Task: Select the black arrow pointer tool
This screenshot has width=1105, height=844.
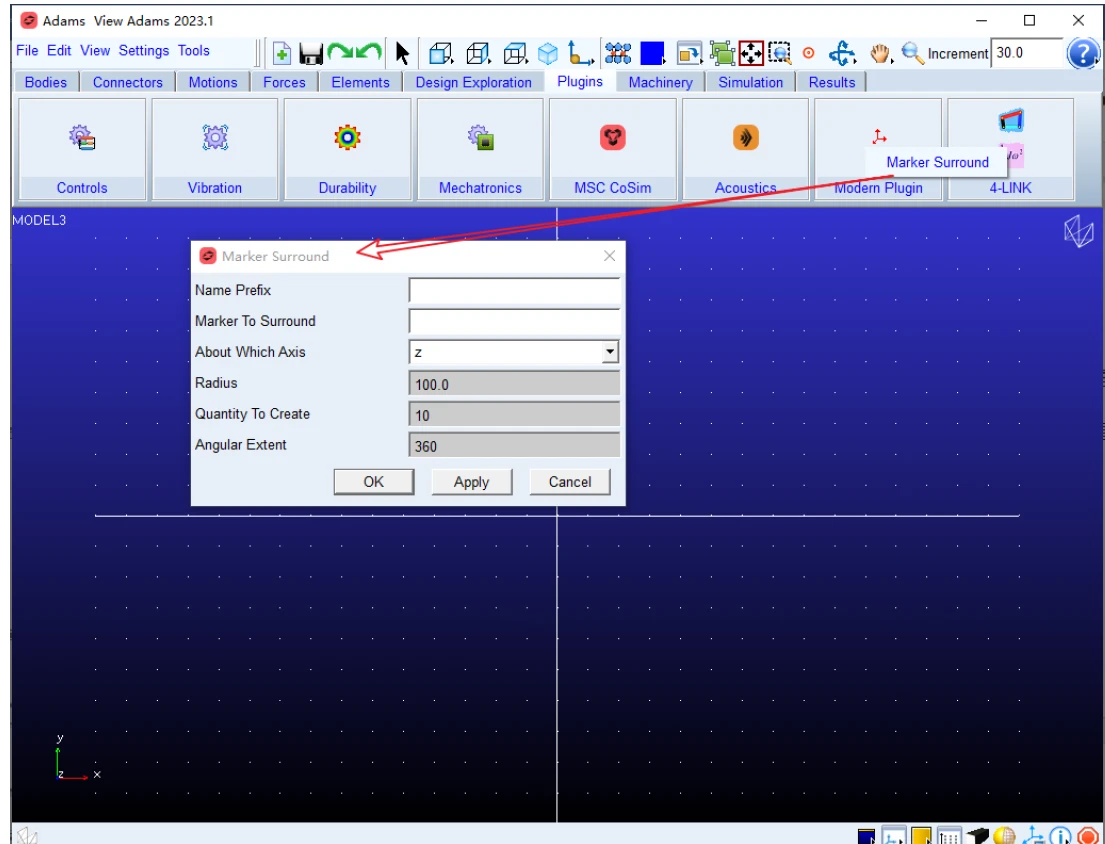Action: coord(402,53)
